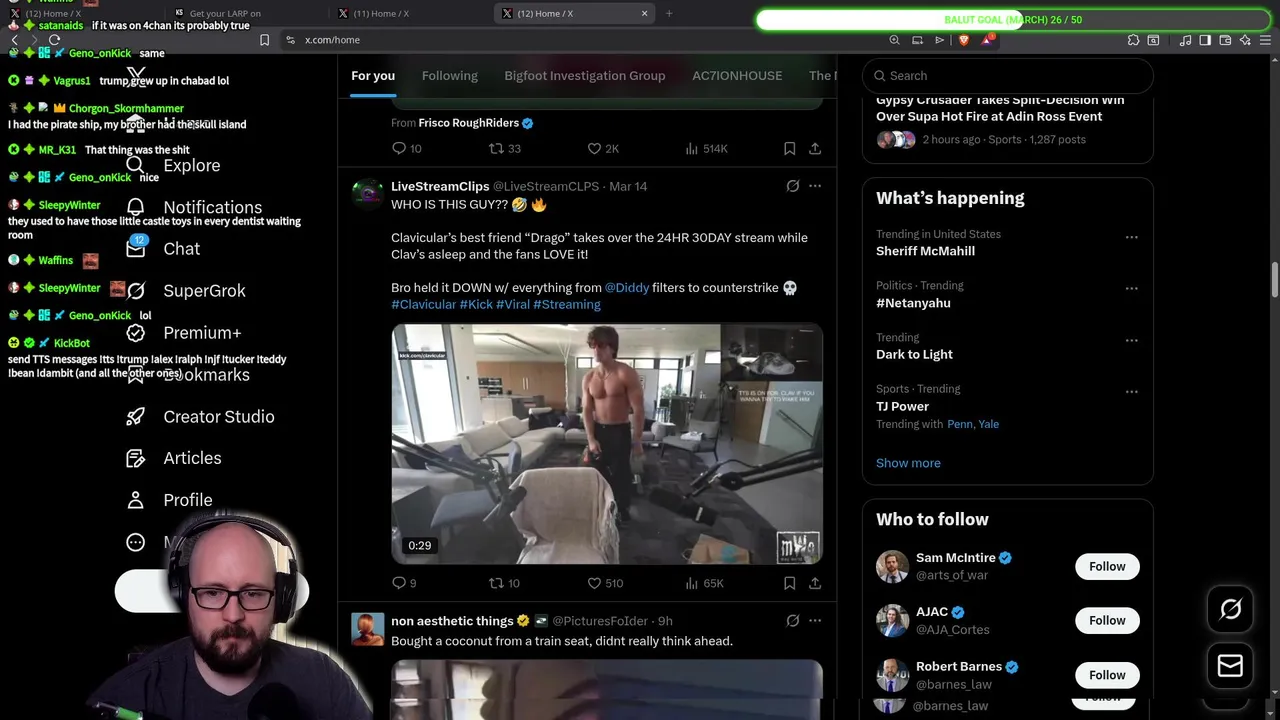Switch to the AC7IONHOUSE tab
This screenshot has width=1280, height=720.
click(737, 76)
